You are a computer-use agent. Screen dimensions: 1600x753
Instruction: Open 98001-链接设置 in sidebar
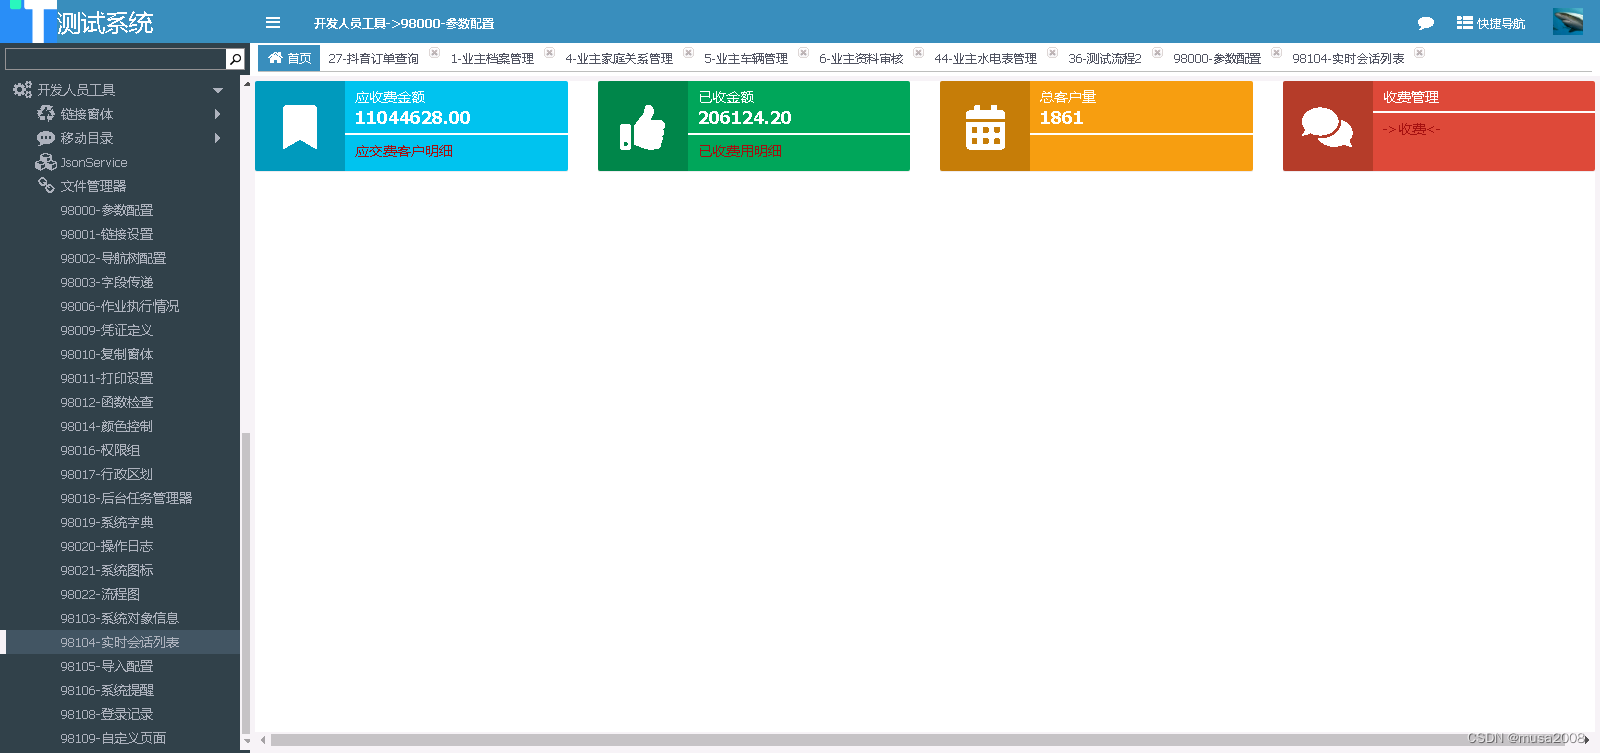tap(107, 234)
